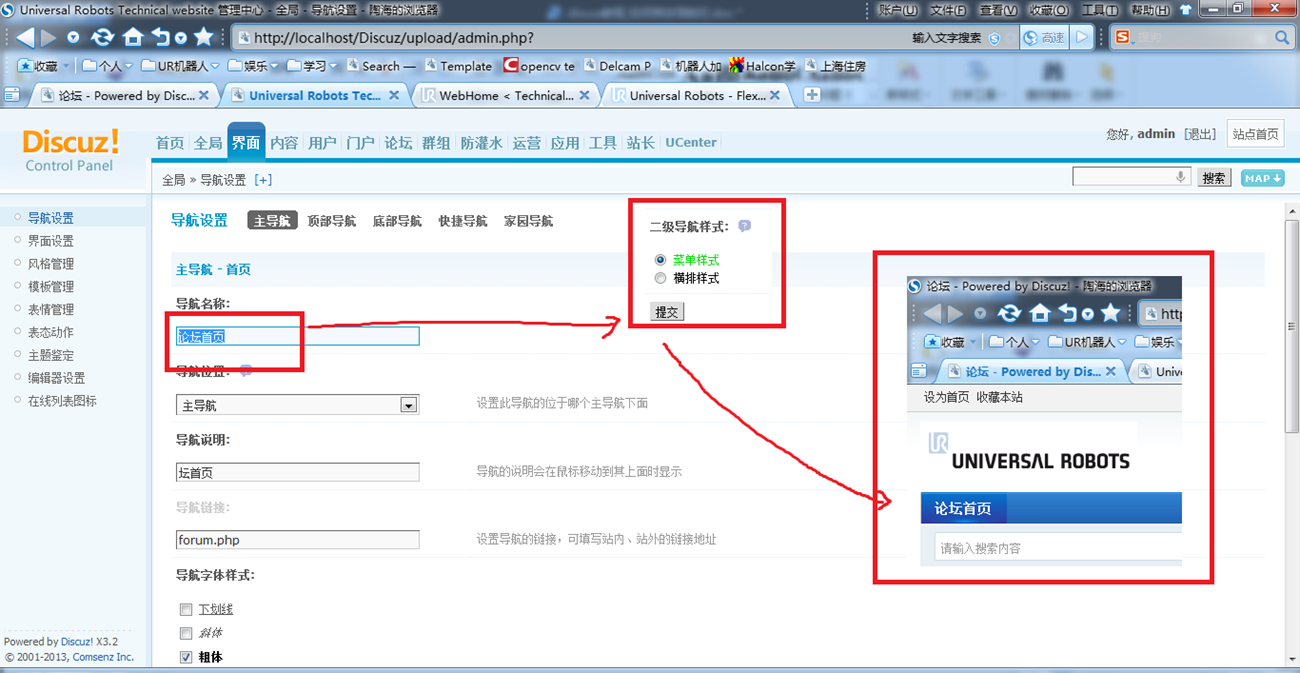Click the favorites star icon in toolbar
The image size is (1300, 673).
click(204, 38)
